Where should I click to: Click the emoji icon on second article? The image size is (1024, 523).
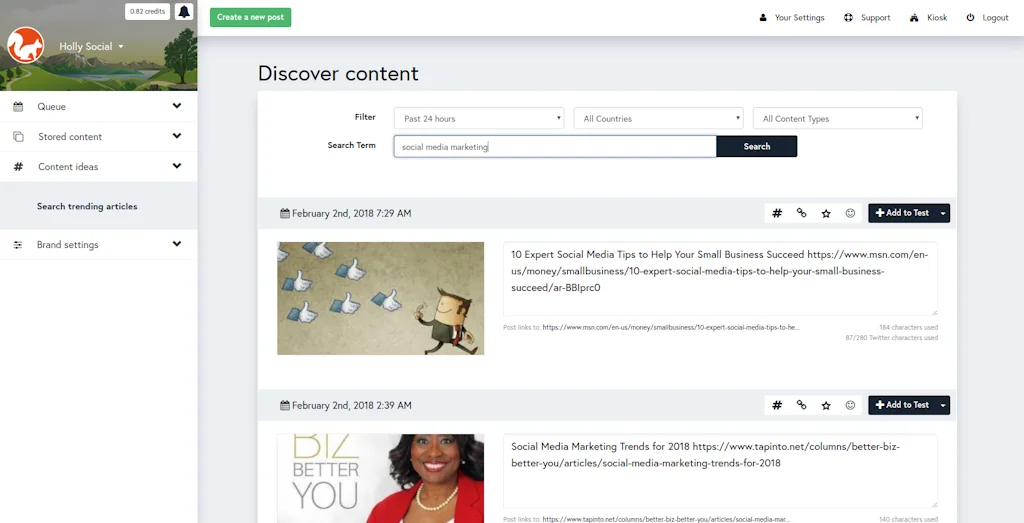click(x=851, y=405)
